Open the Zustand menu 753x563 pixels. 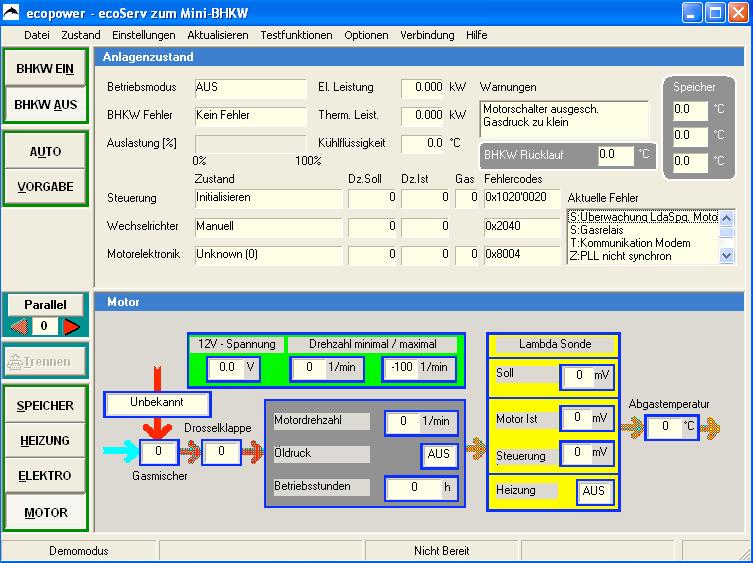pyautogui.click(x=81, y=35)
